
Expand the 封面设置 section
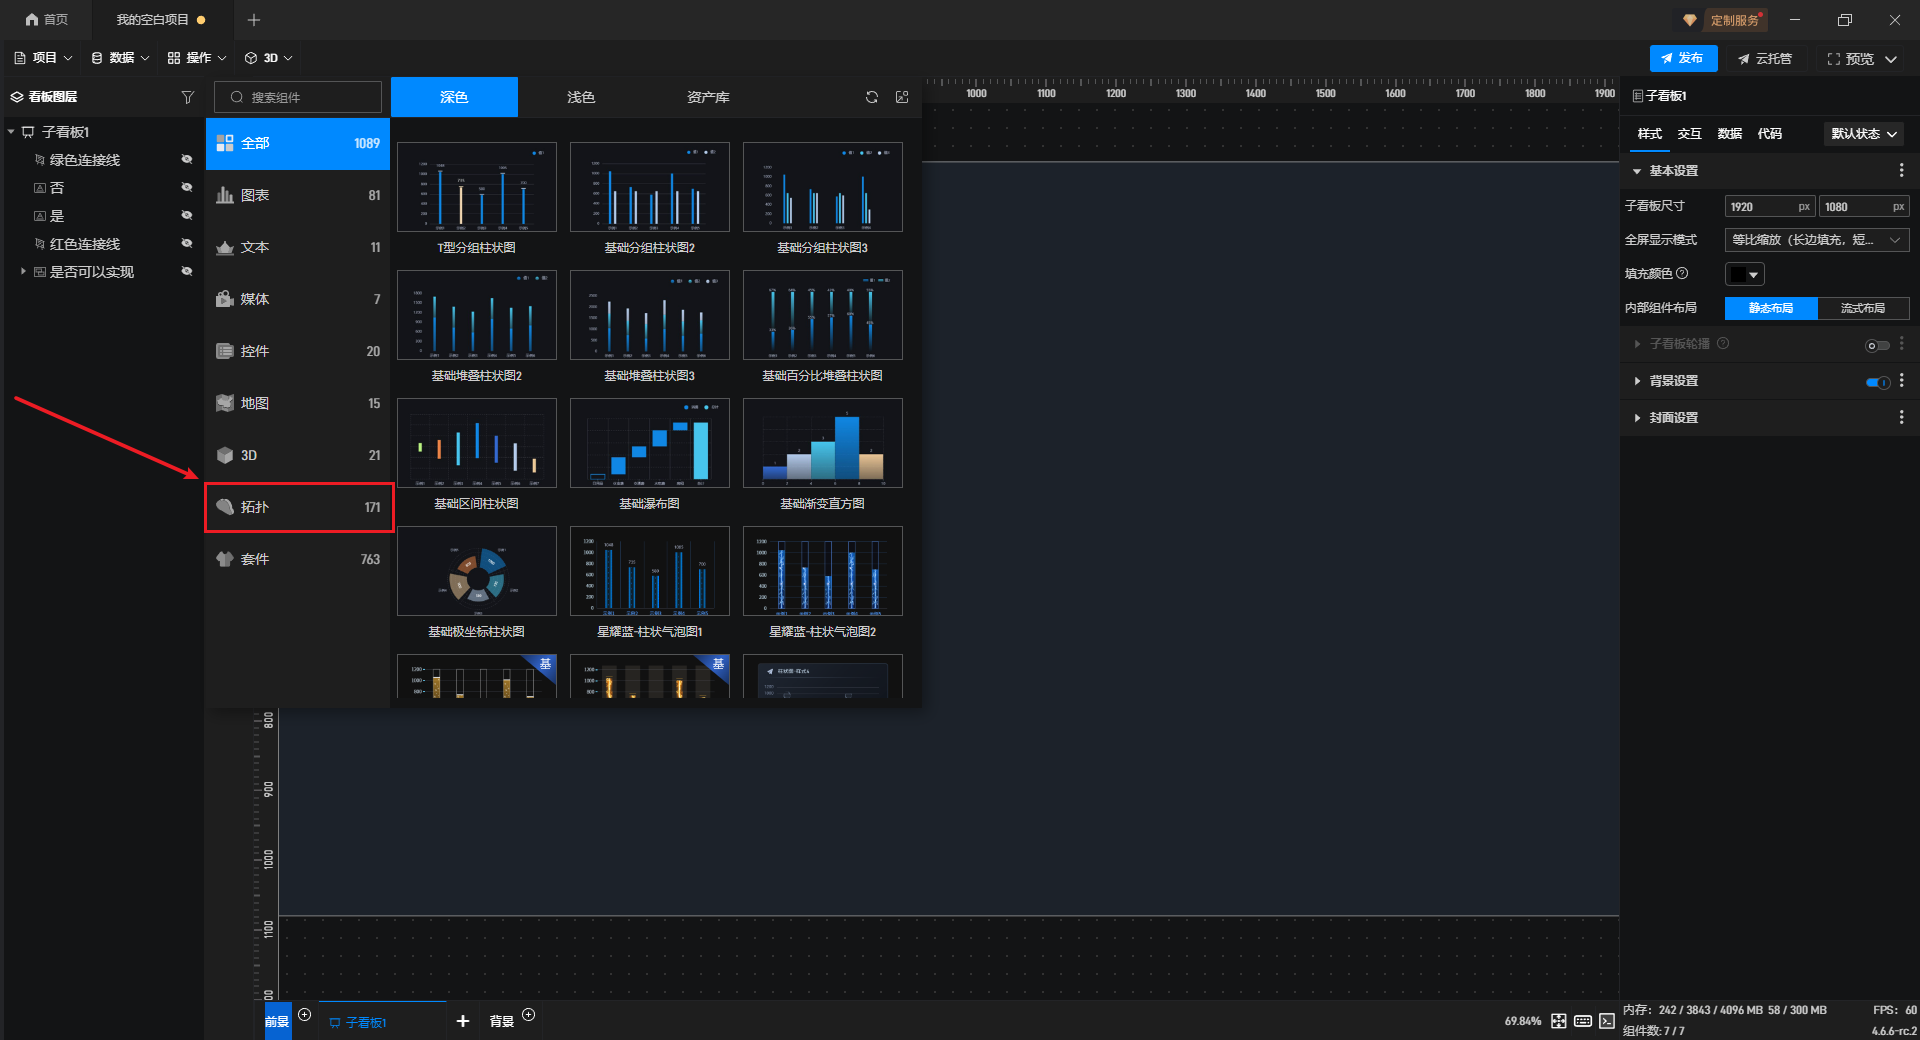point(1637,418)
